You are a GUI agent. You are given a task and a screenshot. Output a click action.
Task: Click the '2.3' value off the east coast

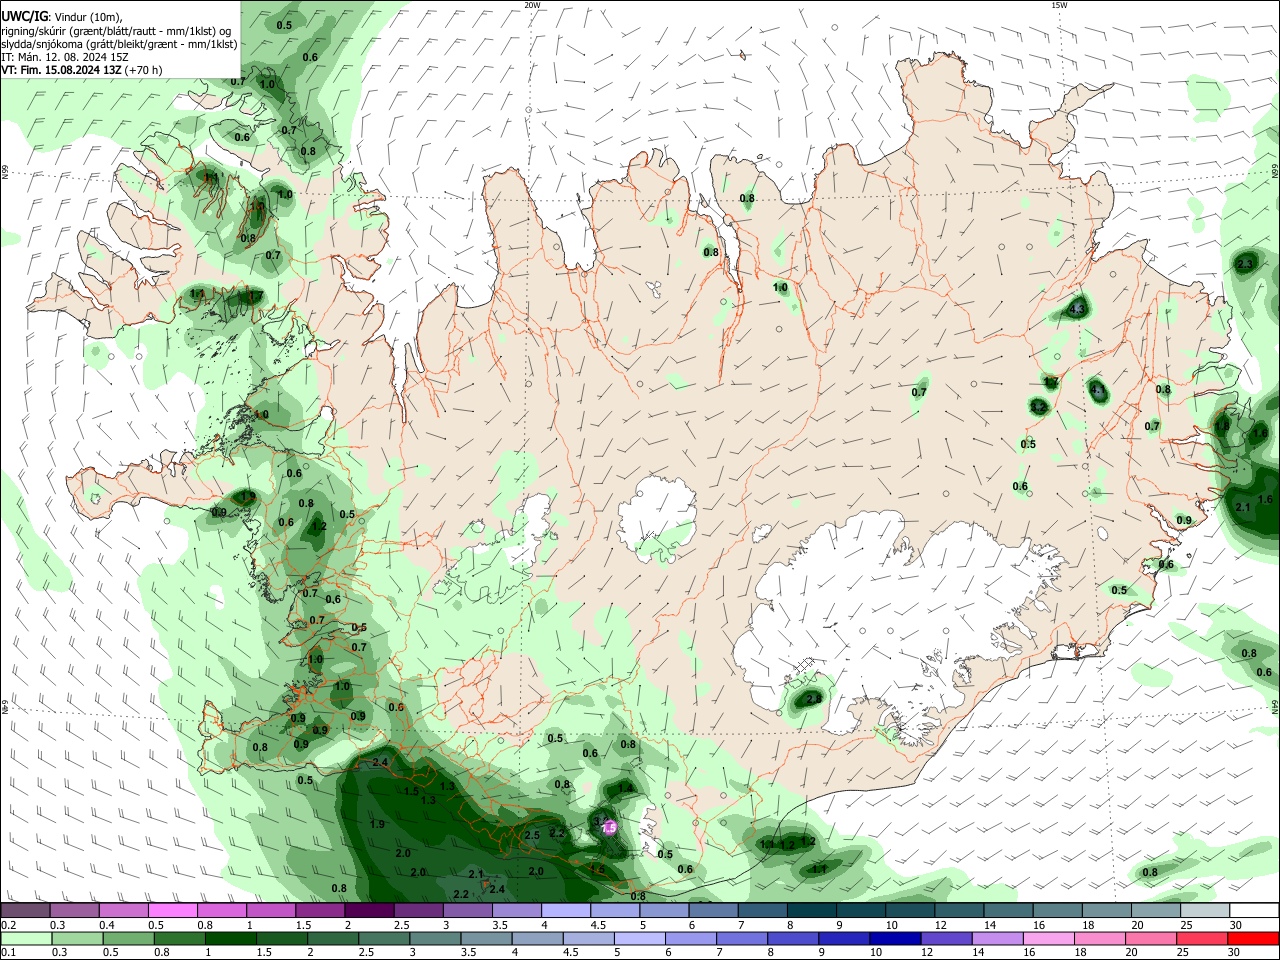[x=1245, y=264]
